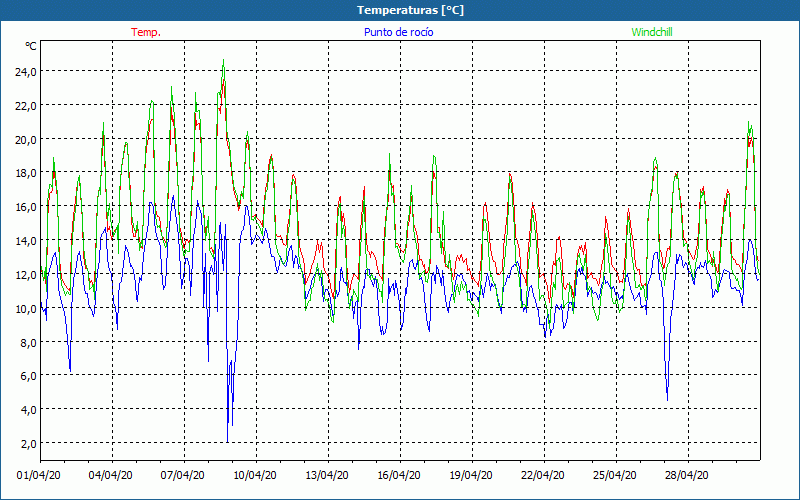Image resolution: width=800 pixels, height=500 pixels.
Task: Click the 20,0 y-axis value
Action: pyautogui.click(x=26, y=139)
